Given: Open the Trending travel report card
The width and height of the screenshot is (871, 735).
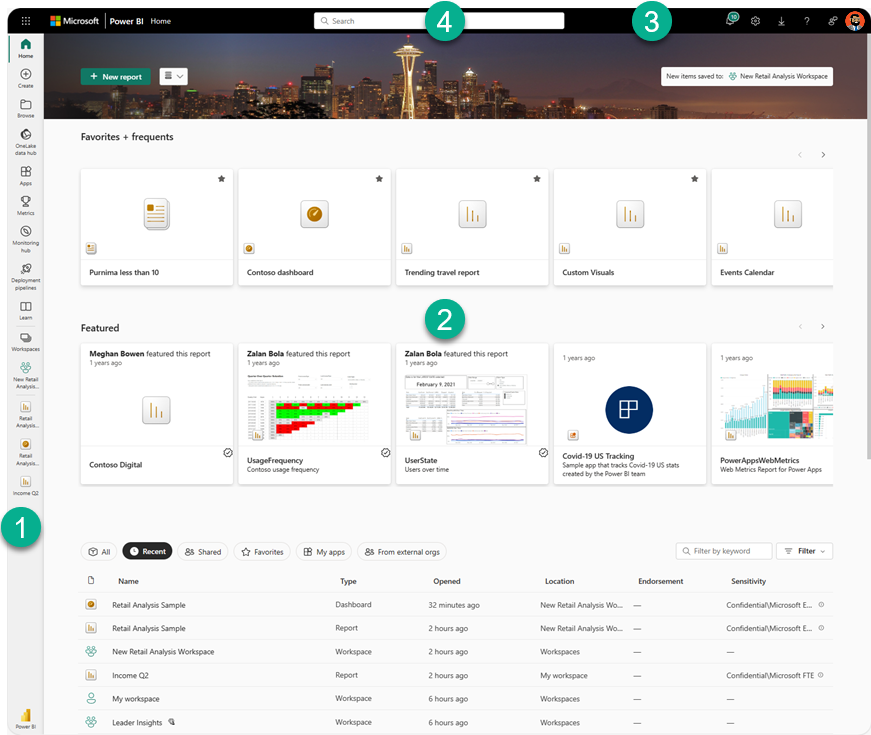Looking at the screenshot, I should 472,227.
